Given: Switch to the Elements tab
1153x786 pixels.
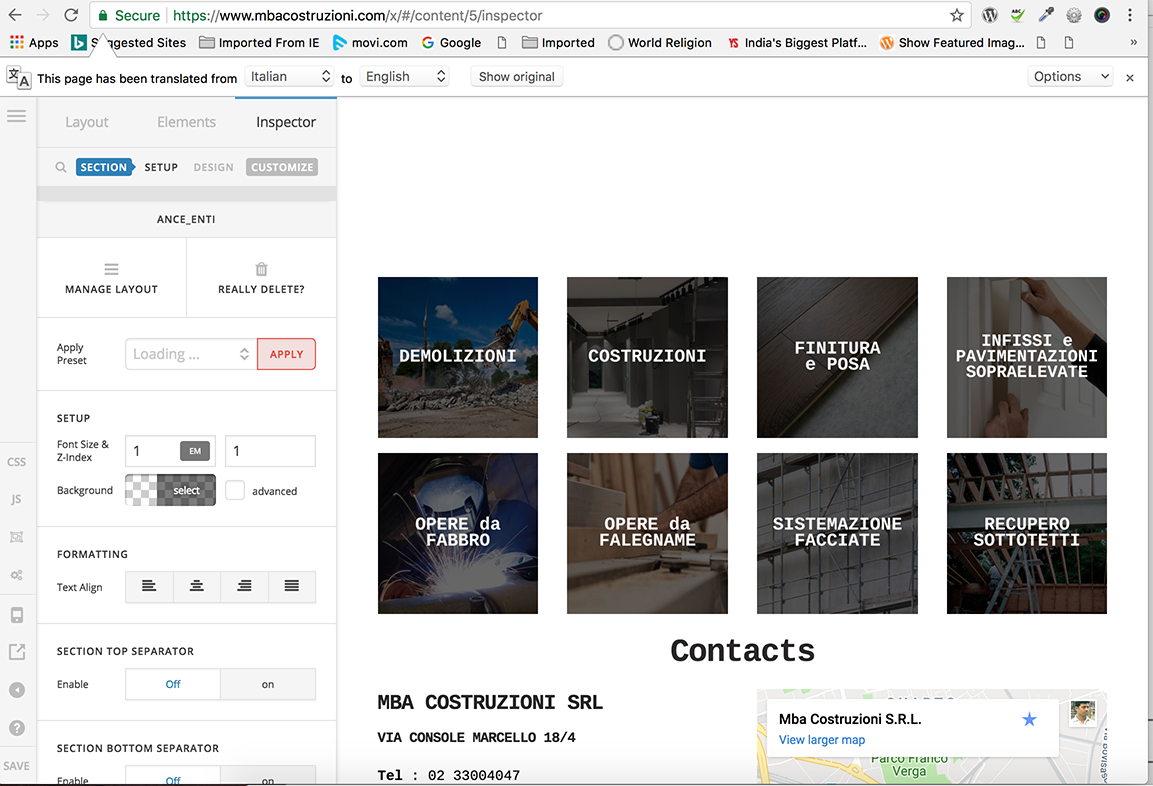Looking at the screenshot, I should click(x=186, y=122).
